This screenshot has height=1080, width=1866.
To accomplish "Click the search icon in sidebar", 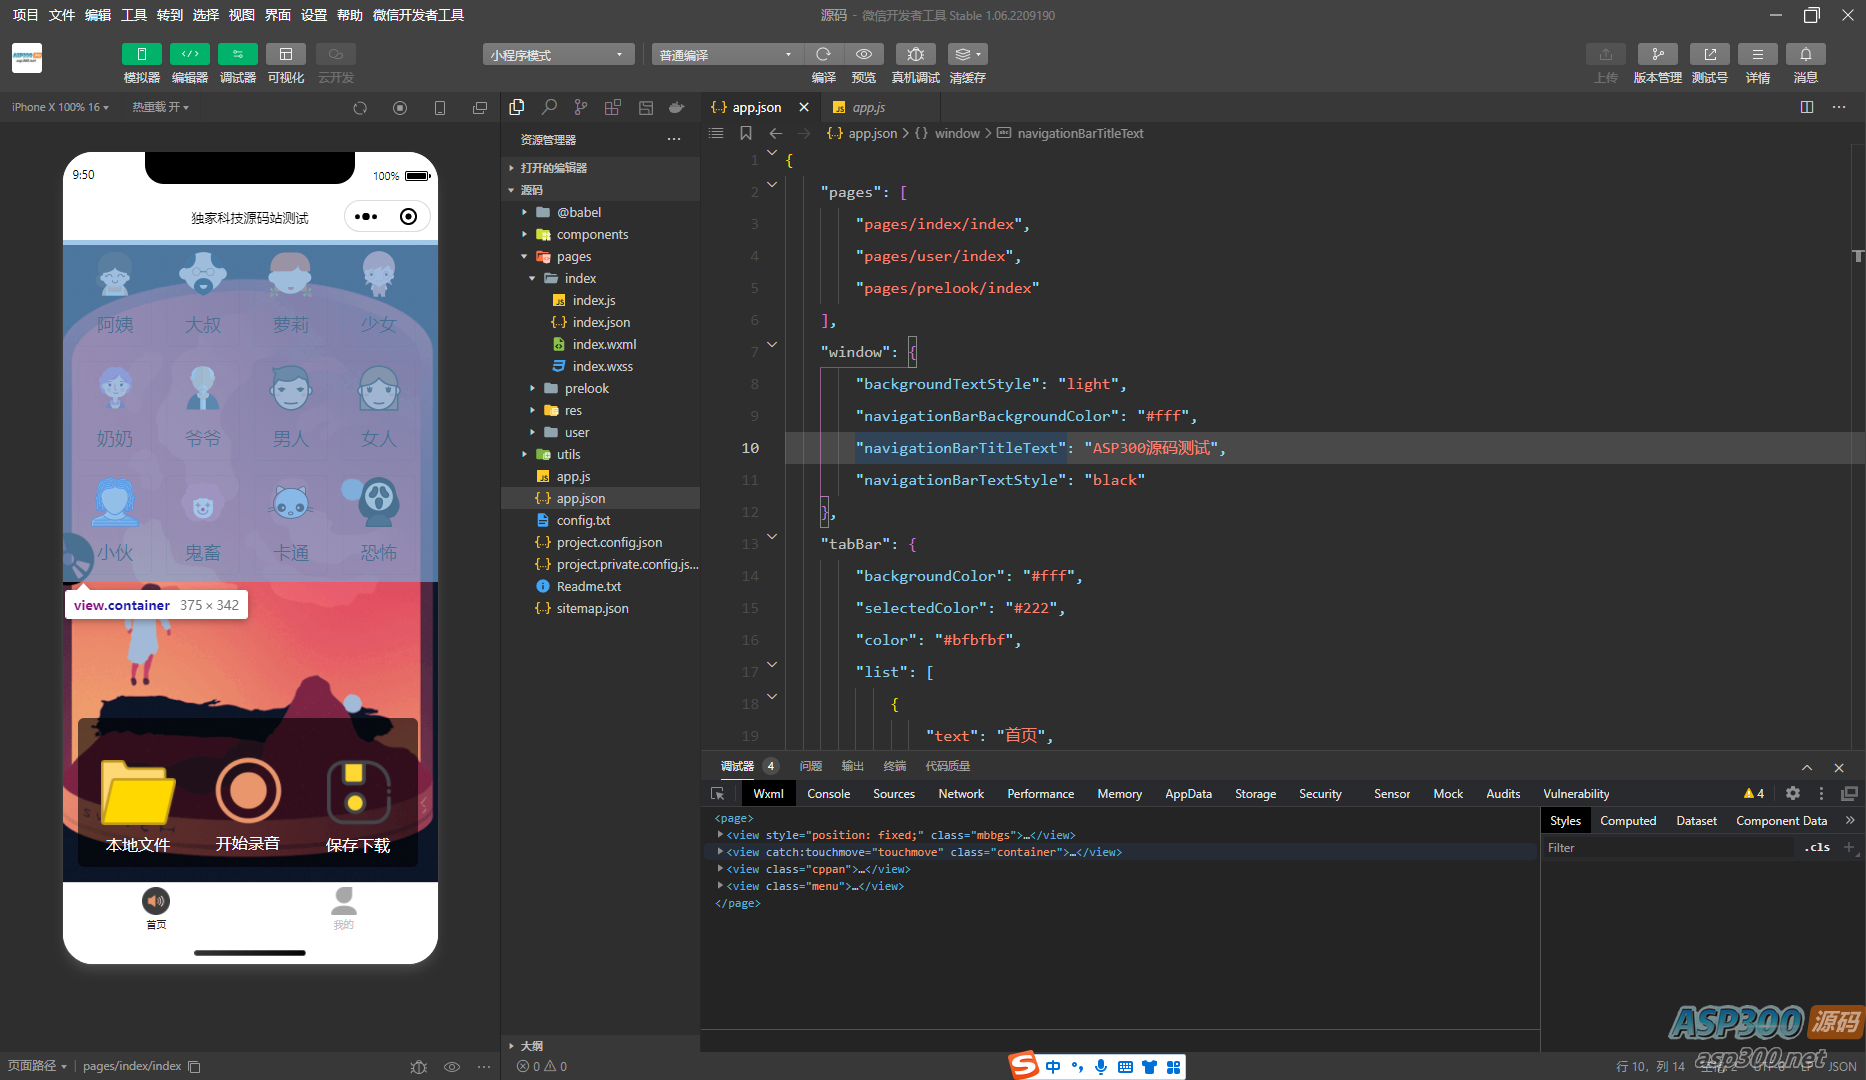I will point(549,107).
